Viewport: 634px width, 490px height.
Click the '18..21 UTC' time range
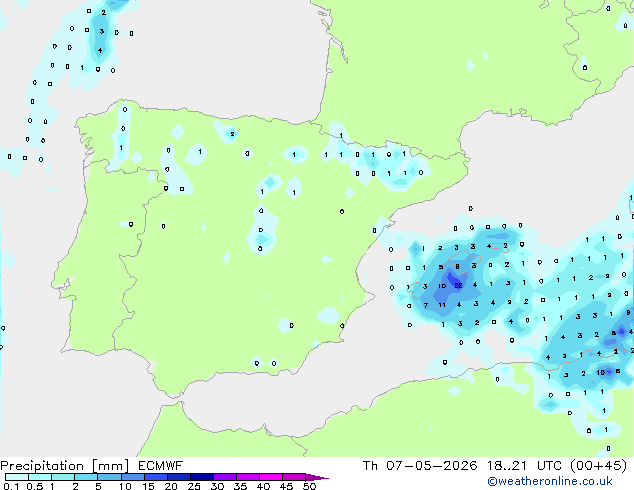tap(524, 466)
